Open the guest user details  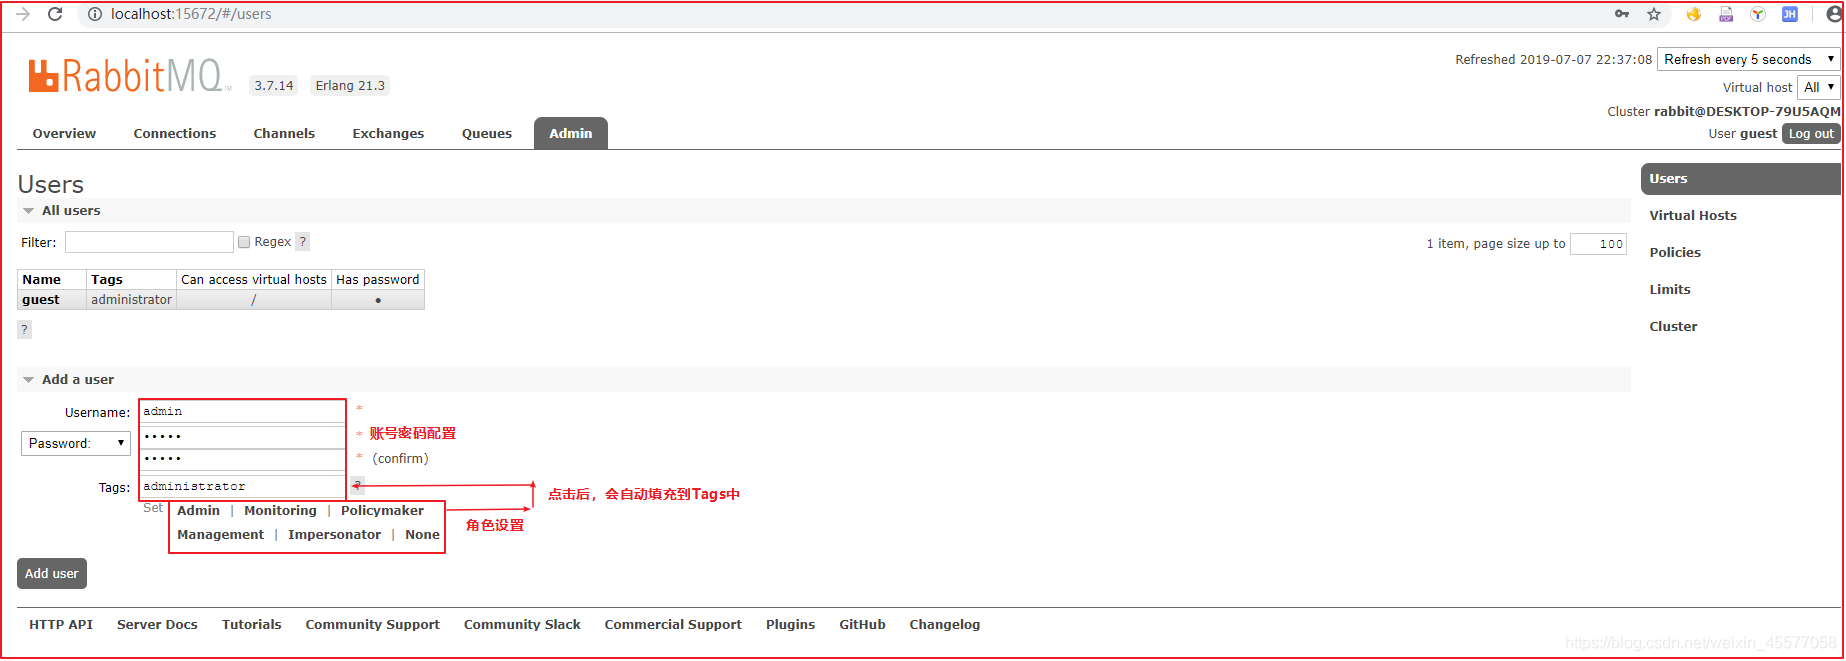pos(41,299)
